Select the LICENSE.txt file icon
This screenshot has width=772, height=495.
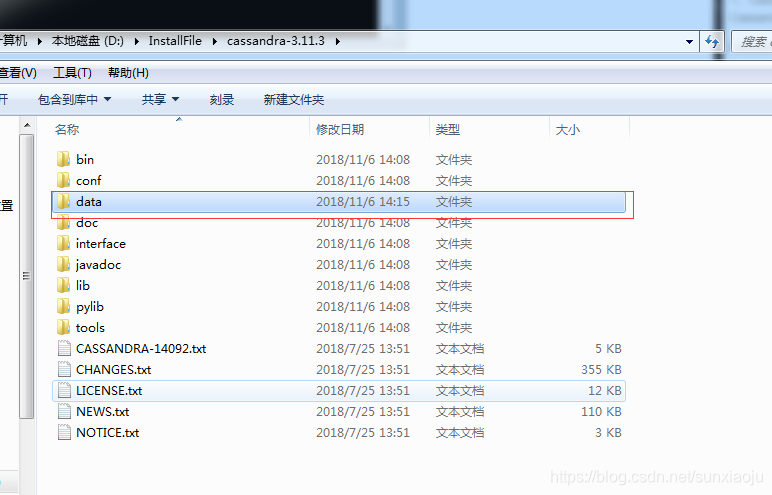pos(64,391)
